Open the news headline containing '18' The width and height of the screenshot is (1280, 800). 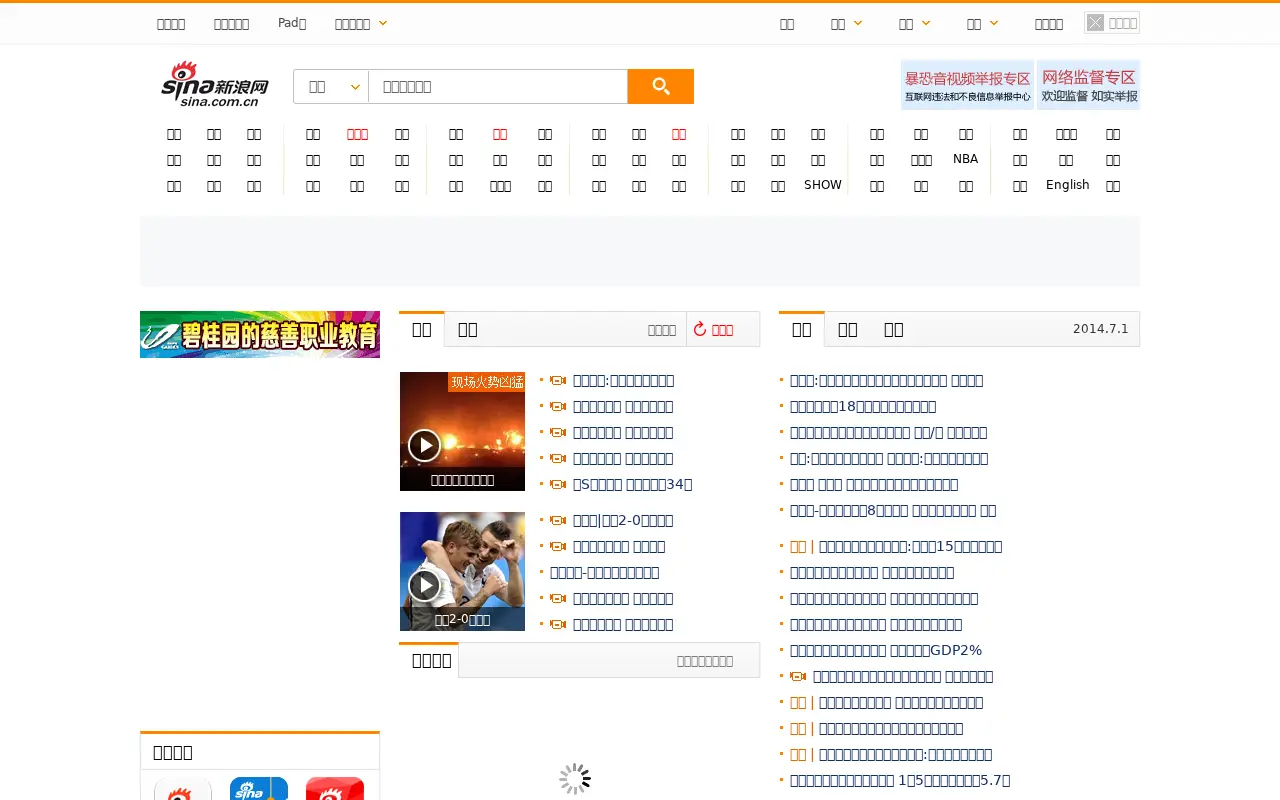tap(863, 407)
